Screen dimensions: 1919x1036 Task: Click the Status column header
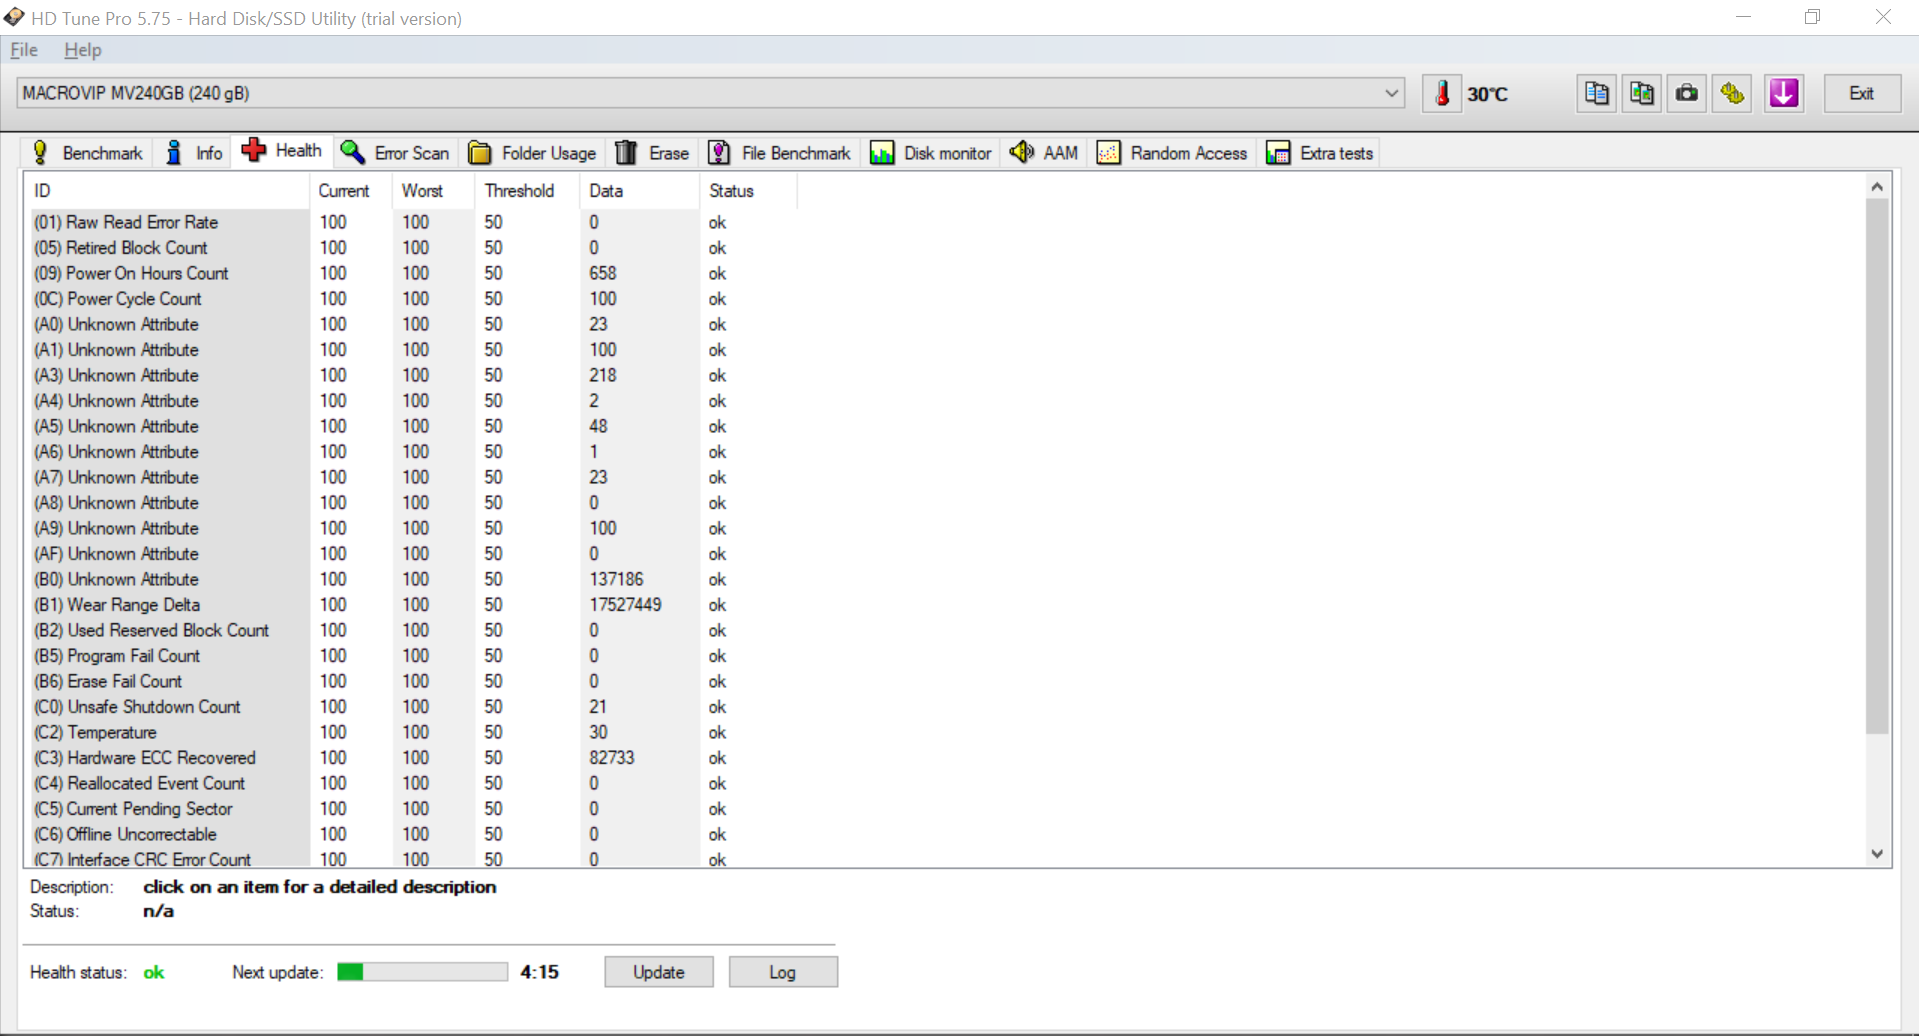[x=749, y=191]
